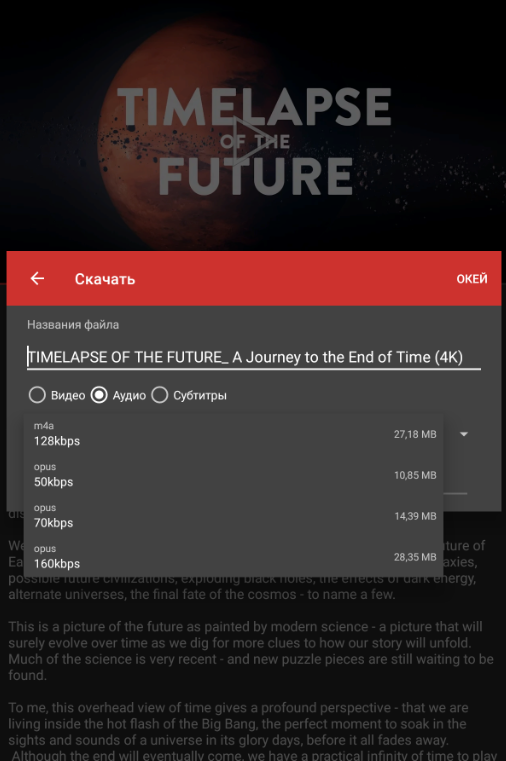Tap the Big Bang description paragraph
This screenshot has width=506, height=761.
click(252, 731)
